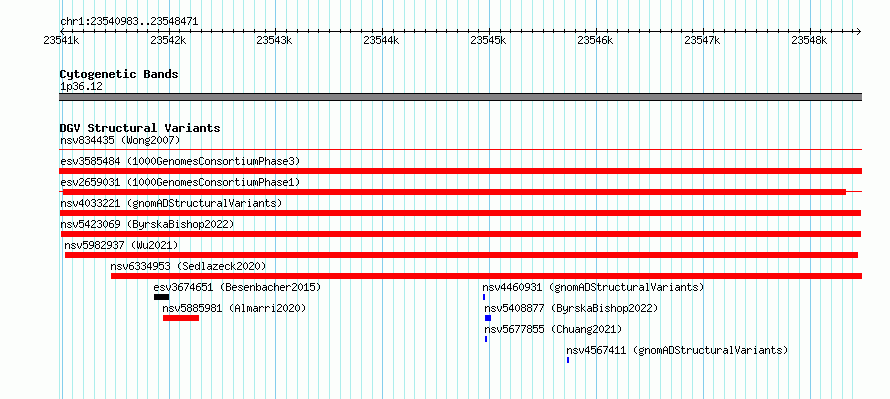Screen dimensions: 890x399
Task: Click the 23546k ruler position
Action: tap(595, 40)
